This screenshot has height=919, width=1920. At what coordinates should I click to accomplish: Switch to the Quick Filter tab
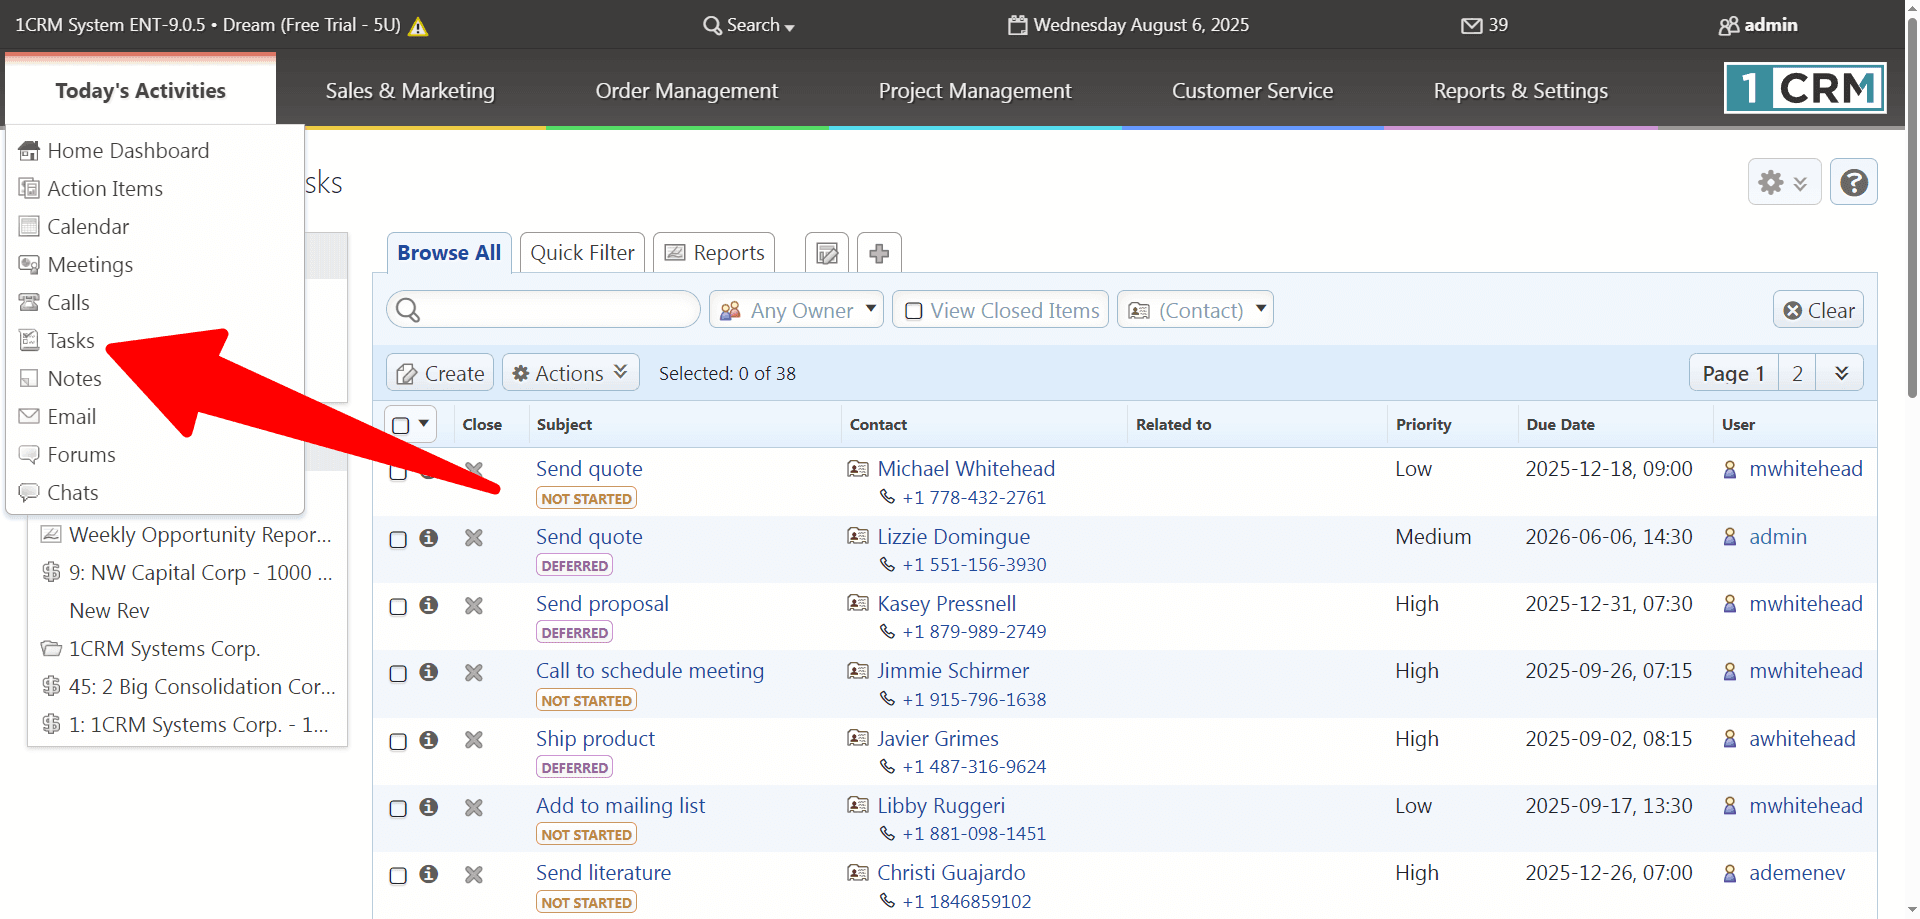(x=582, y=253)
